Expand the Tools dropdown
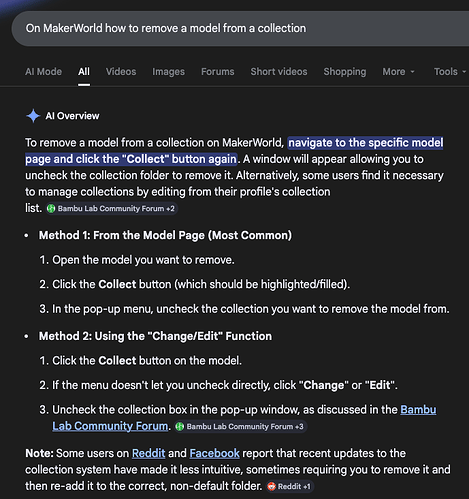Image resolution: width=469 pixels, height=499 pixels. [x=450, y=72]
